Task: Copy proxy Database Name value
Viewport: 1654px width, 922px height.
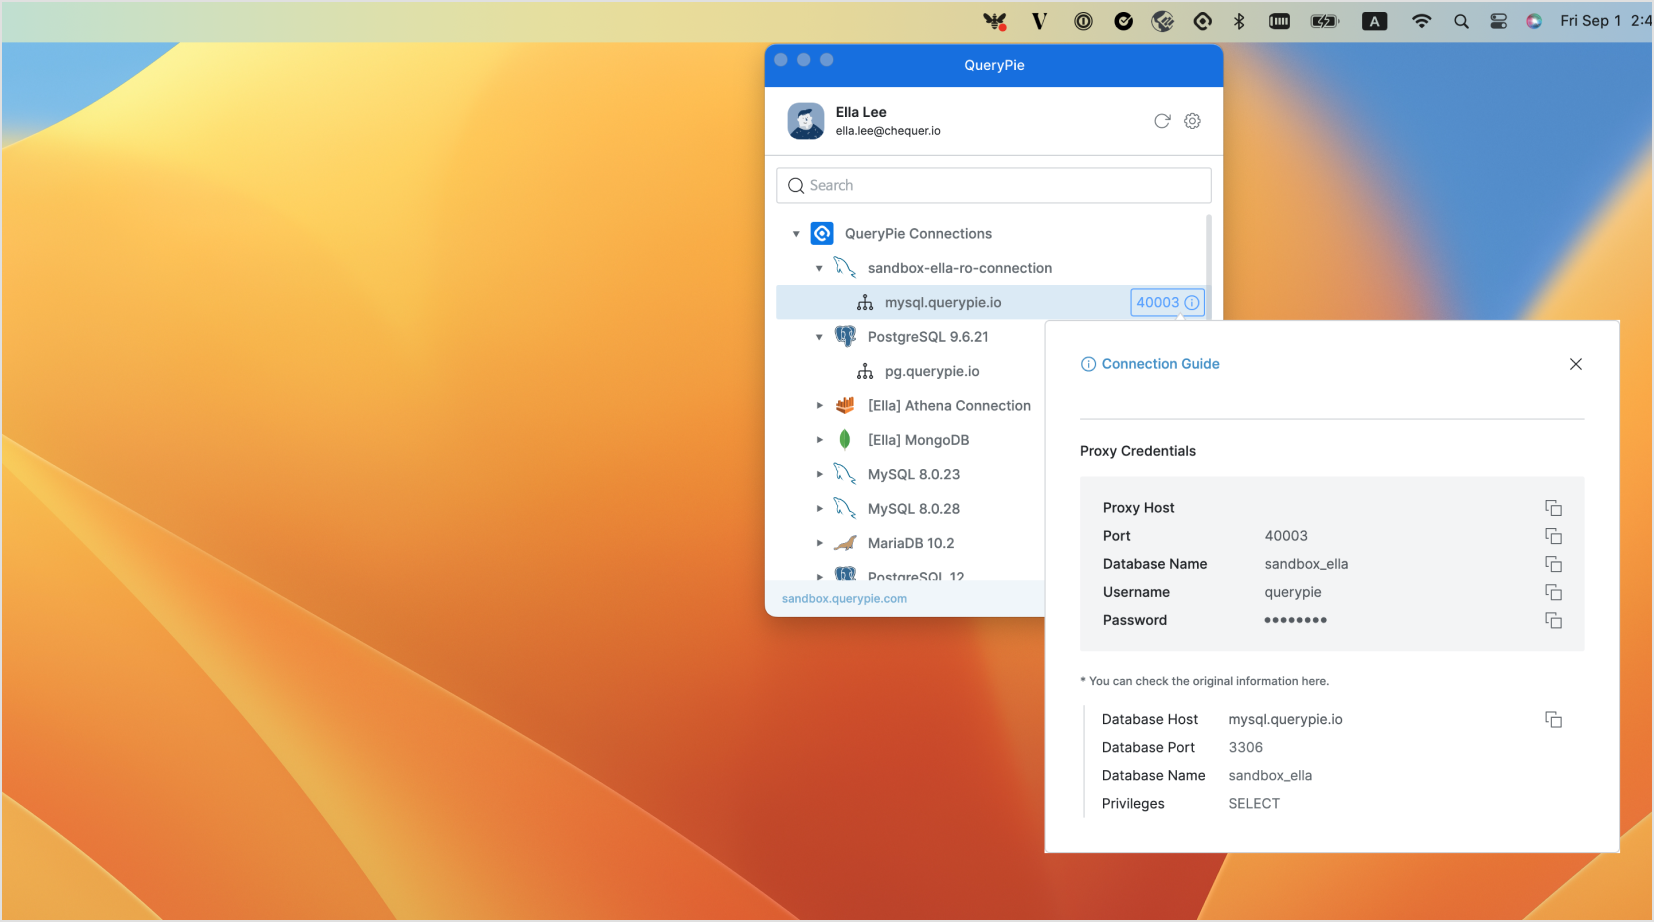Action: 1553,564
